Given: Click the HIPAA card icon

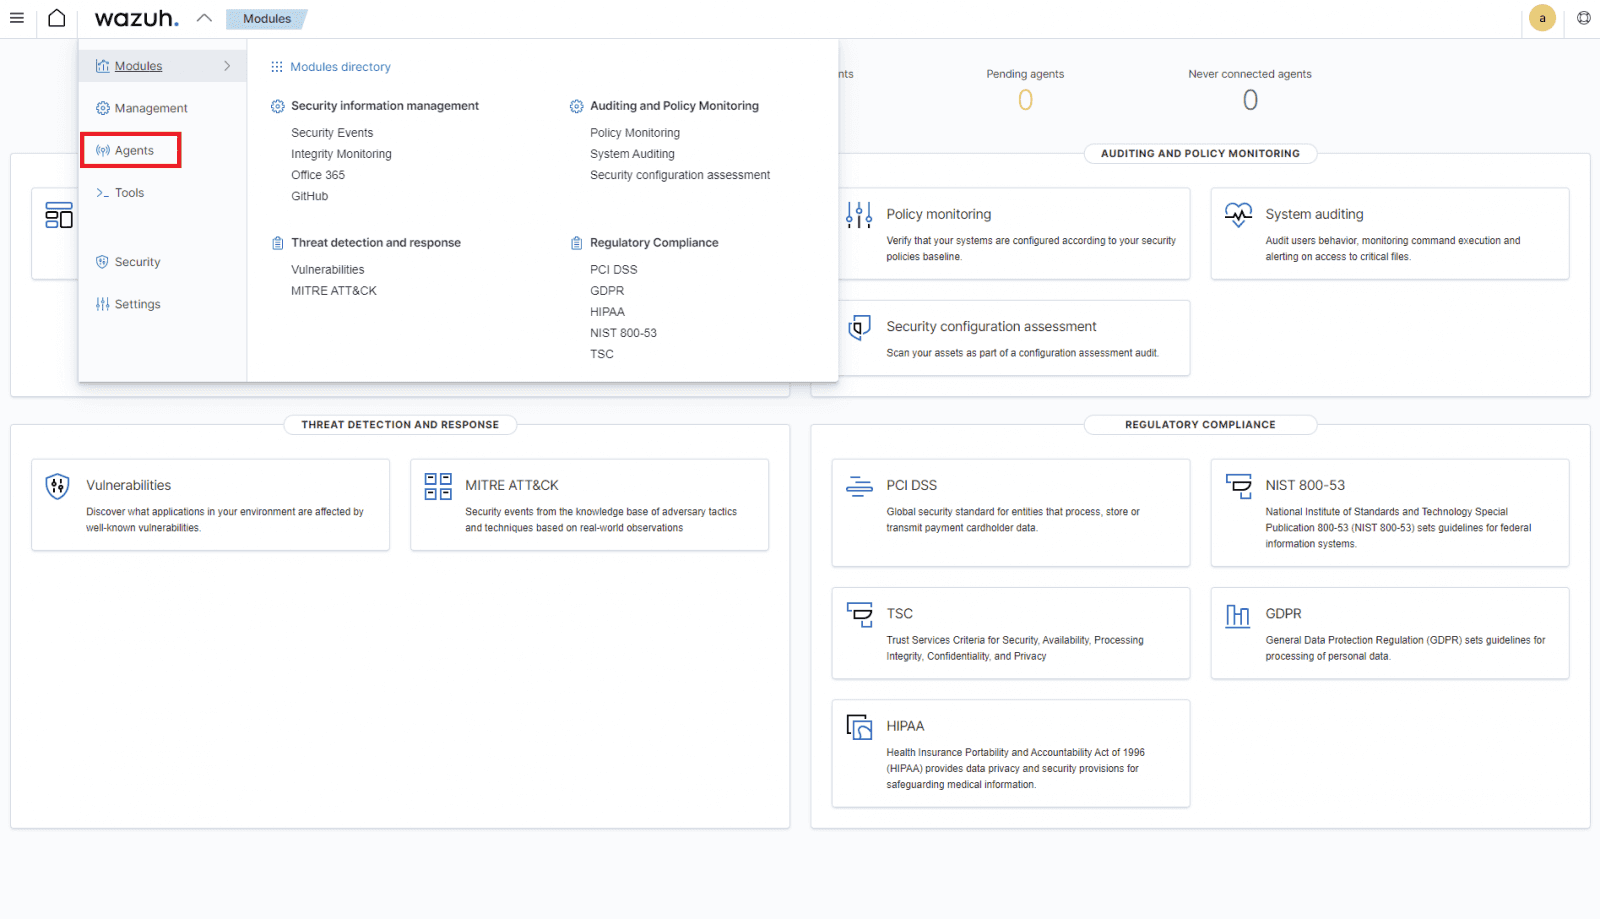Looking at the screenshot, I should coord(859,727).
